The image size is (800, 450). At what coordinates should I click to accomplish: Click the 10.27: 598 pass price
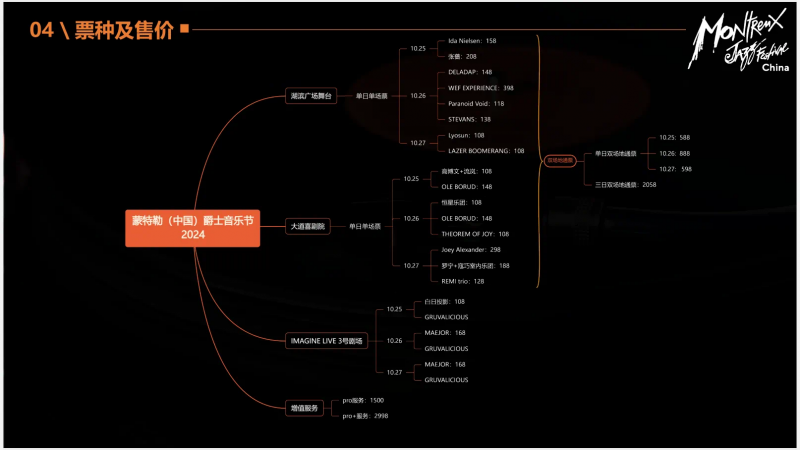pos(676,169)
